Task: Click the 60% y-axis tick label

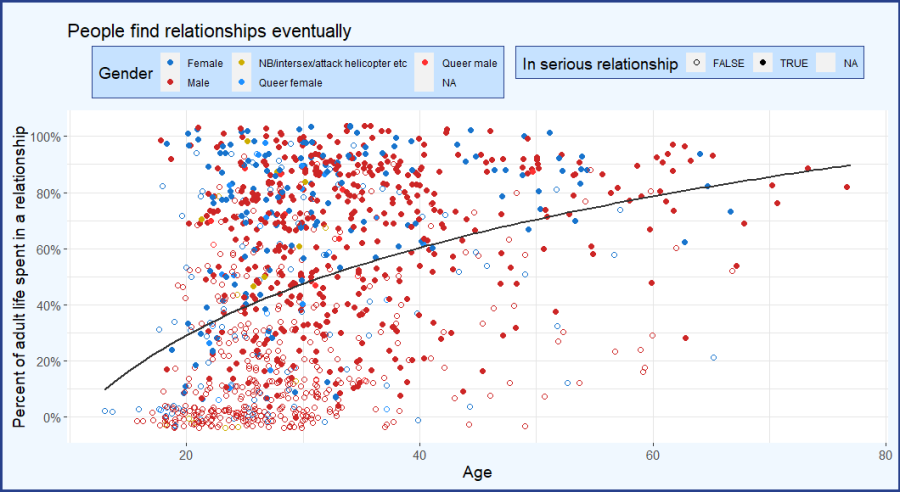Action: [52, 249]
